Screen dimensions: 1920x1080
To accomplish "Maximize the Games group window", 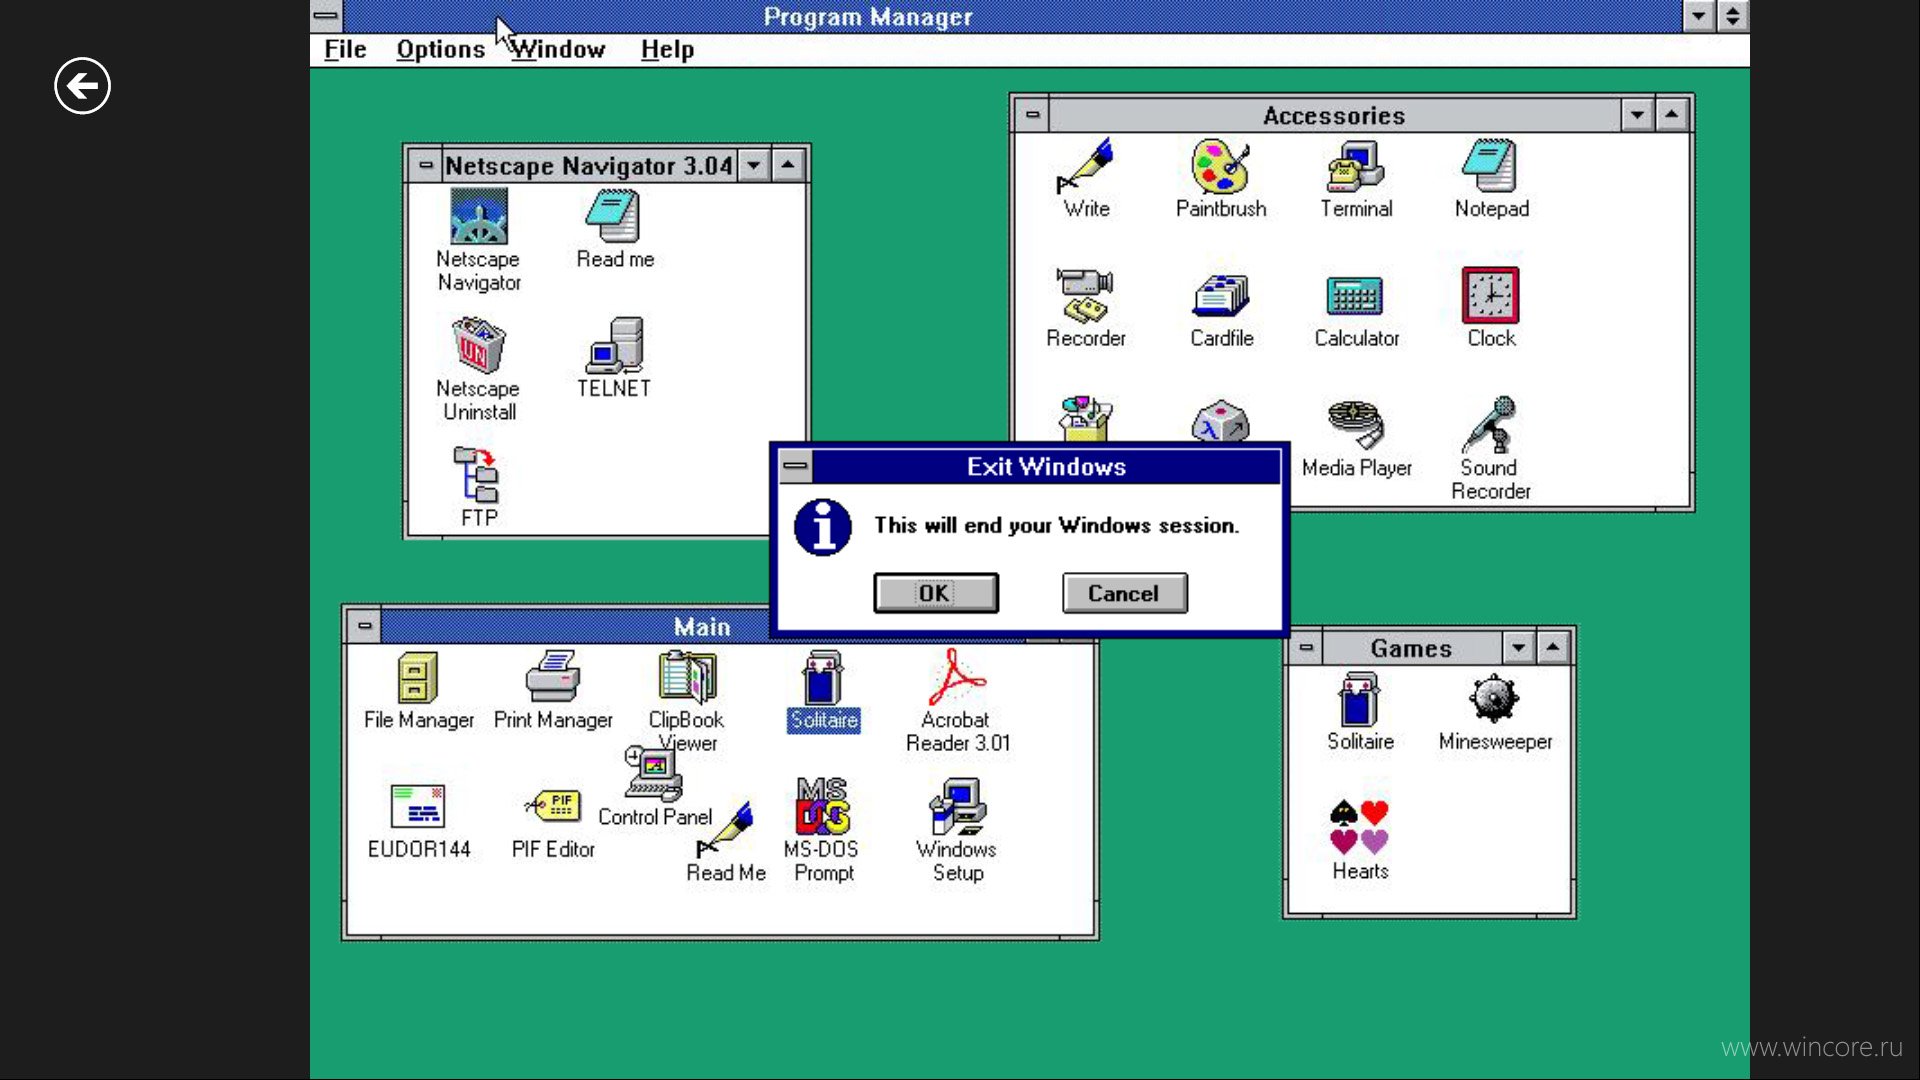I will (x=1553, y=648).
